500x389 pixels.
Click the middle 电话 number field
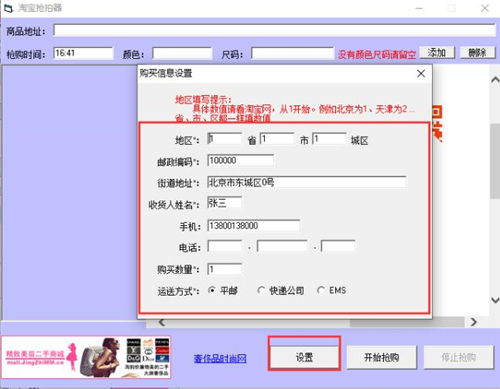[282, 246]
